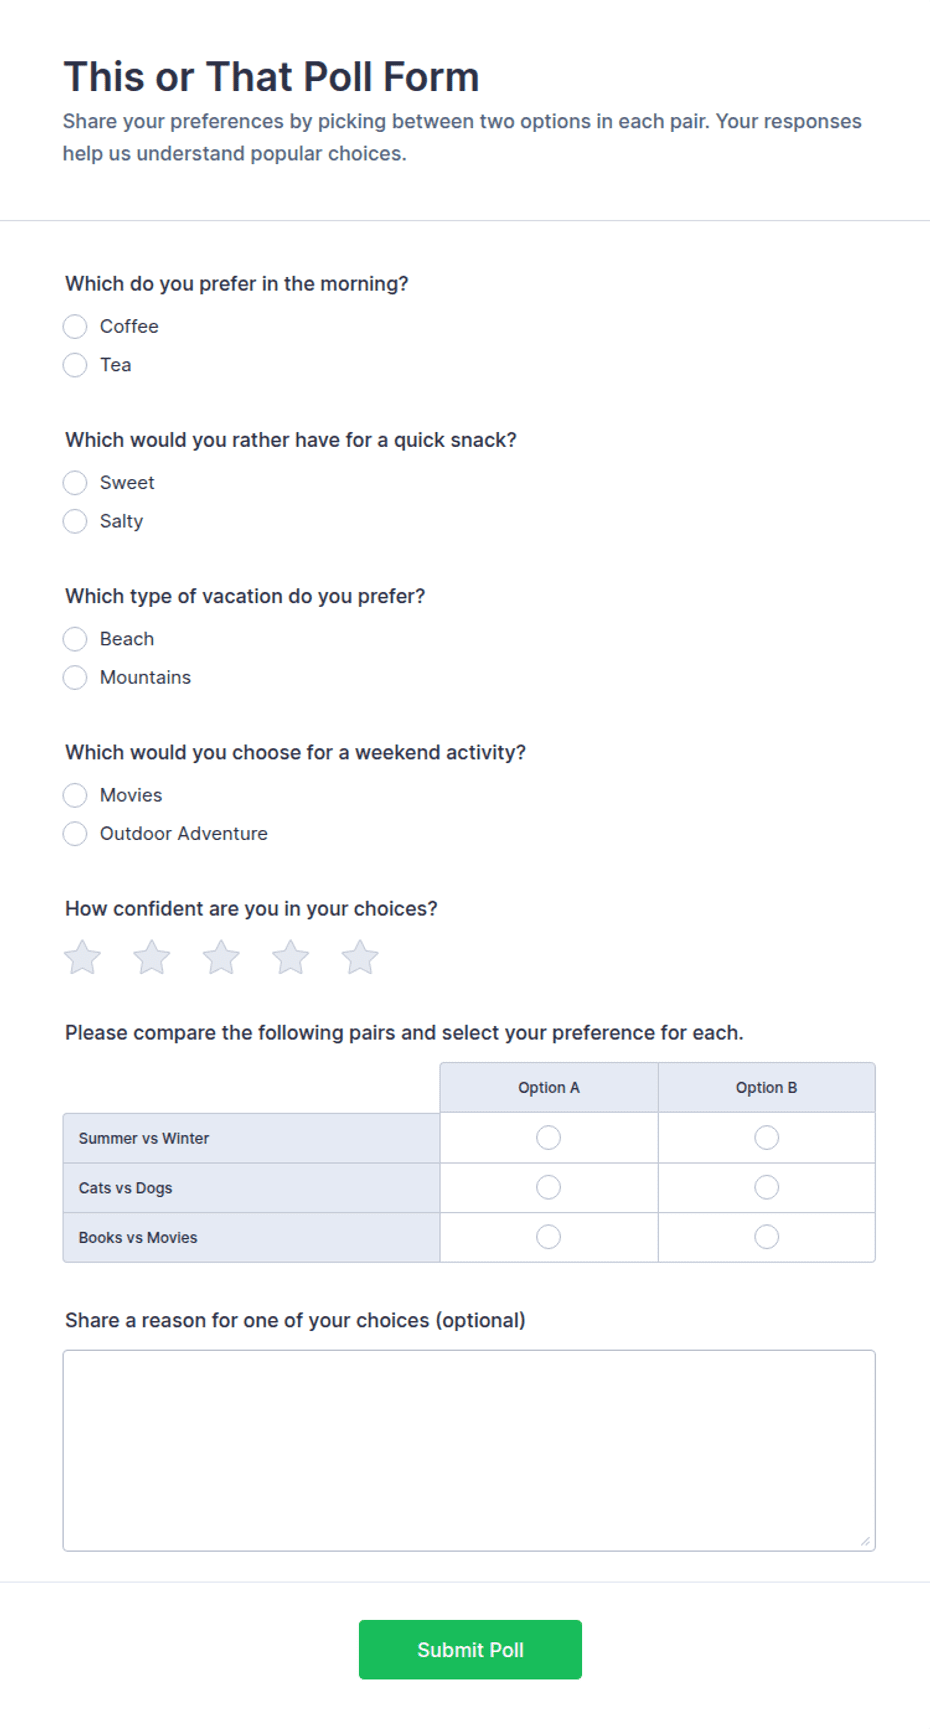Choose the Tea radio option

pyautogui.click(x=75, y=365)
